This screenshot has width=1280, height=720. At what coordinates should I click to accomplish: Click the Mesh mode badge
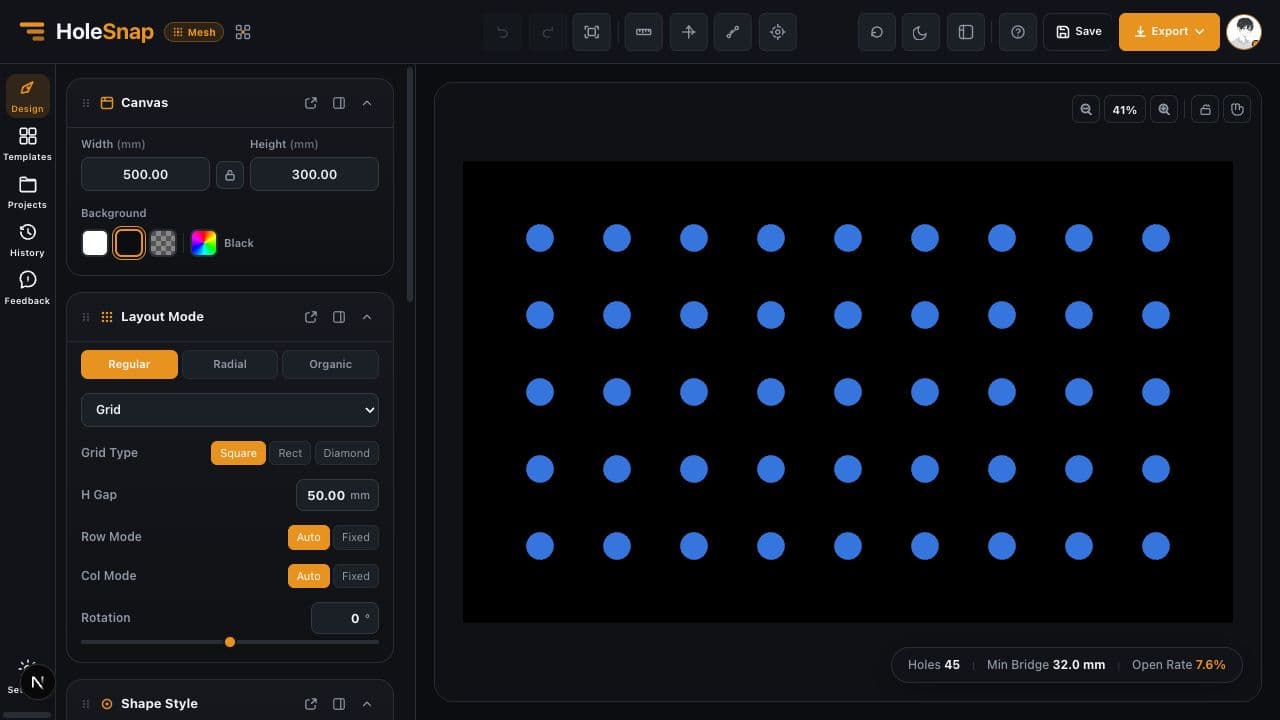coord(194,32)
